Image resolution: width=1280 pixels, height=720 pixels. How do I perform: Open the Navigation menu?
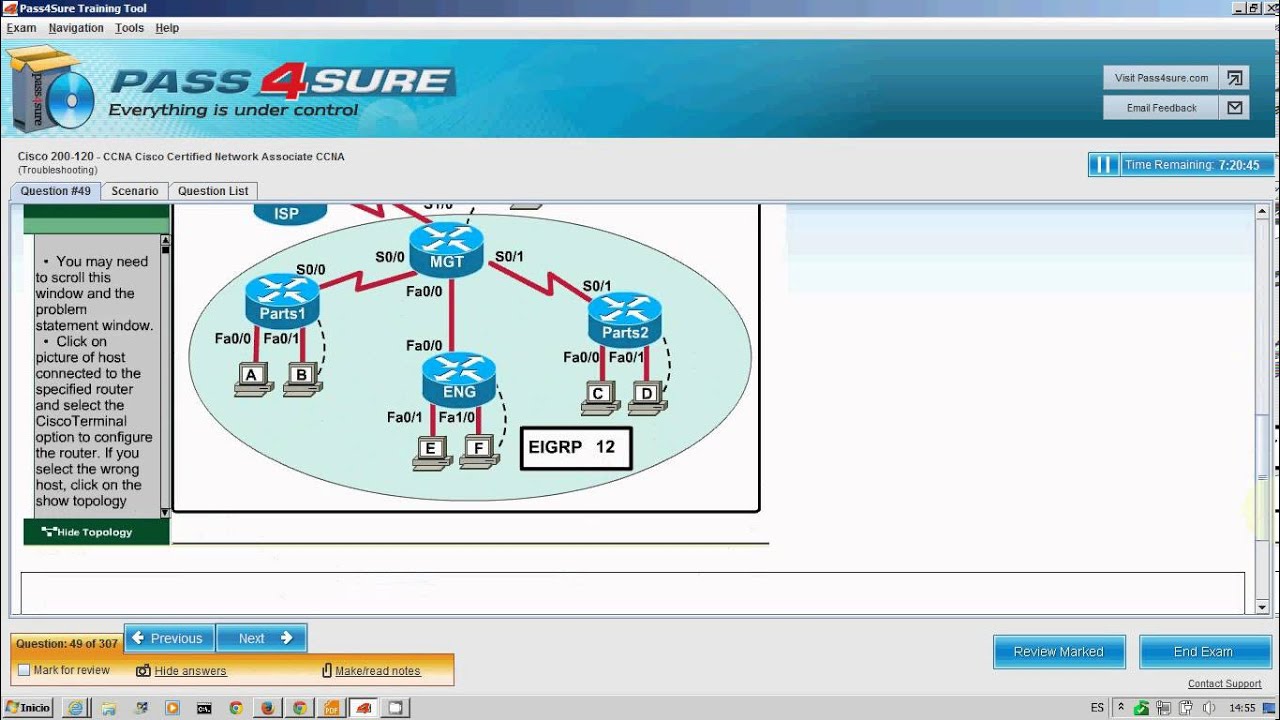[76, 28]
